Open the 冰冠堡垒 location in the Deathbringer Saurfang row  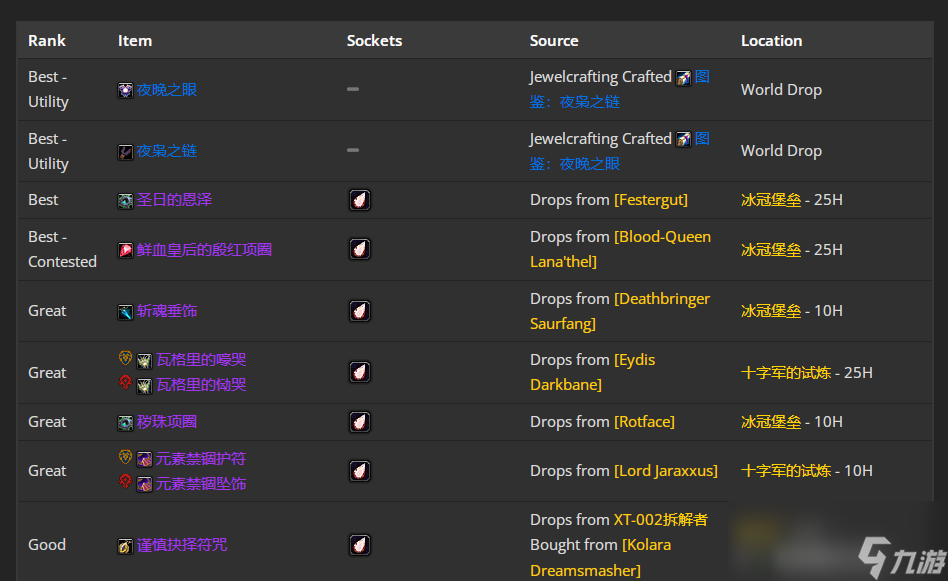coord(771,311)
